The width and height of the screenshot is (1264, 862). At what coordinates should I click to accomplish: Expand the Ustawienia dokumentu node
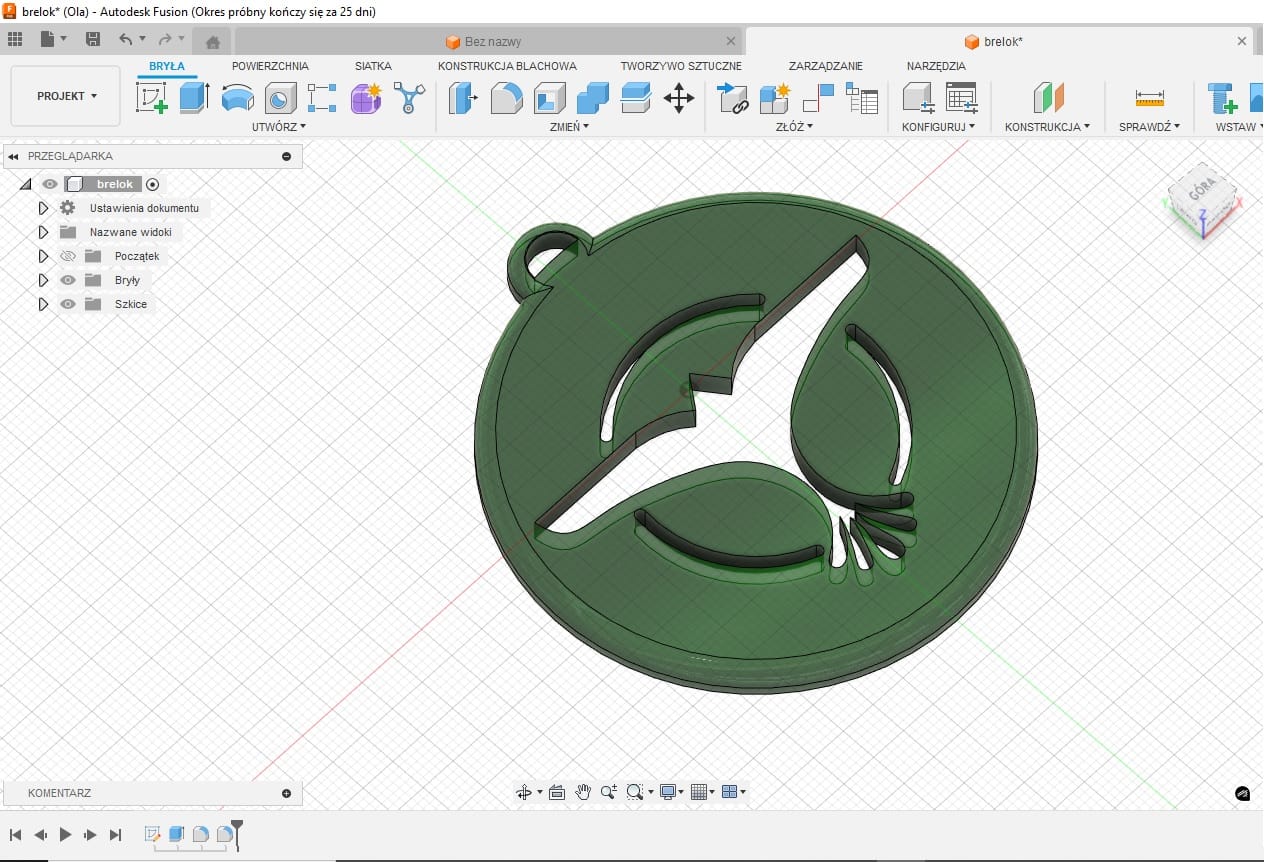pyautogui.click(x=43, y=208)
